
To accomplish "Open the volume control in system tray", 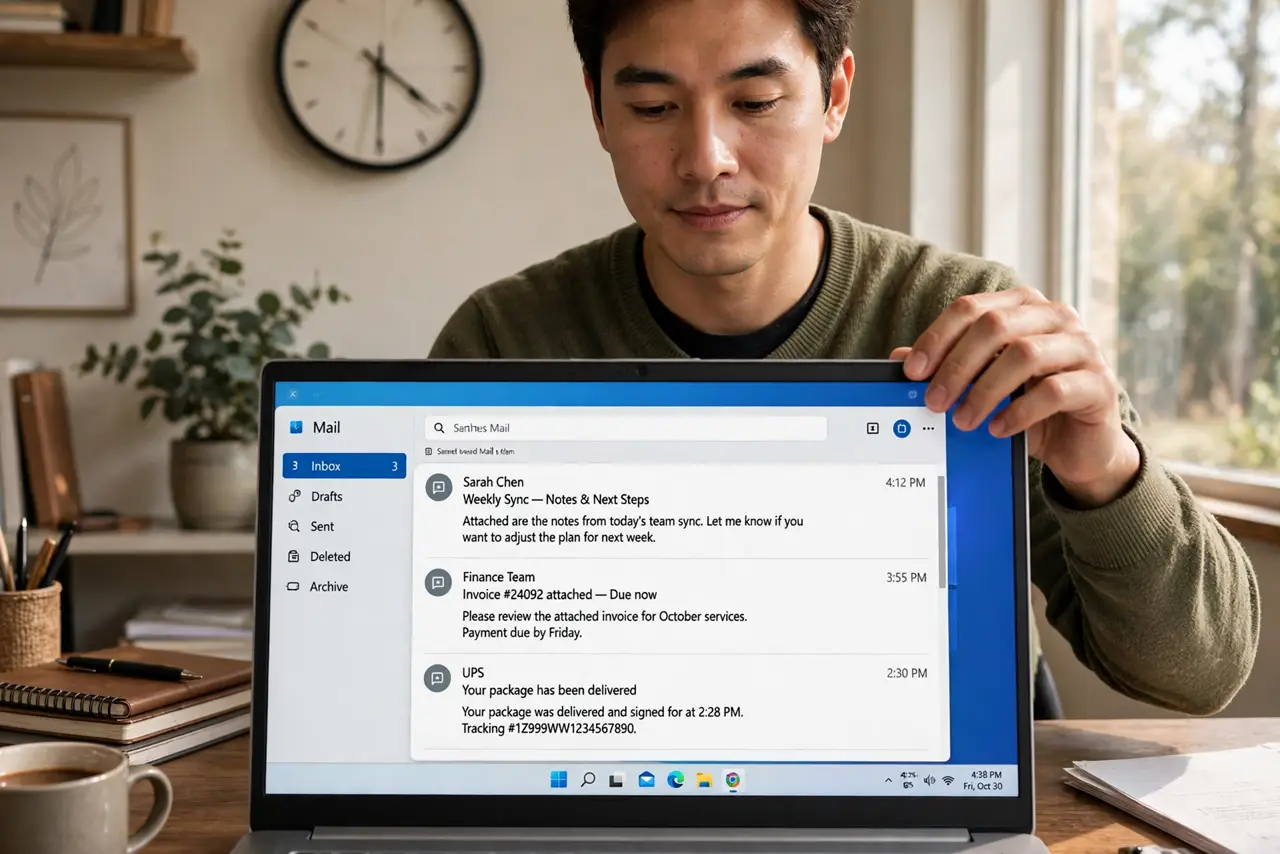I will [x=930, y=780].
